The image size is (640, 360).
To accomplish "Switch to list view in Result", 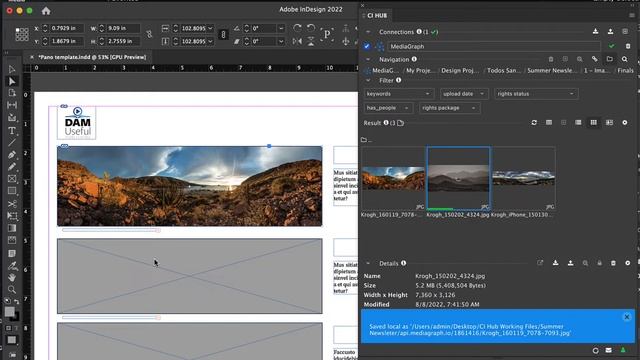I will [578, 122].
